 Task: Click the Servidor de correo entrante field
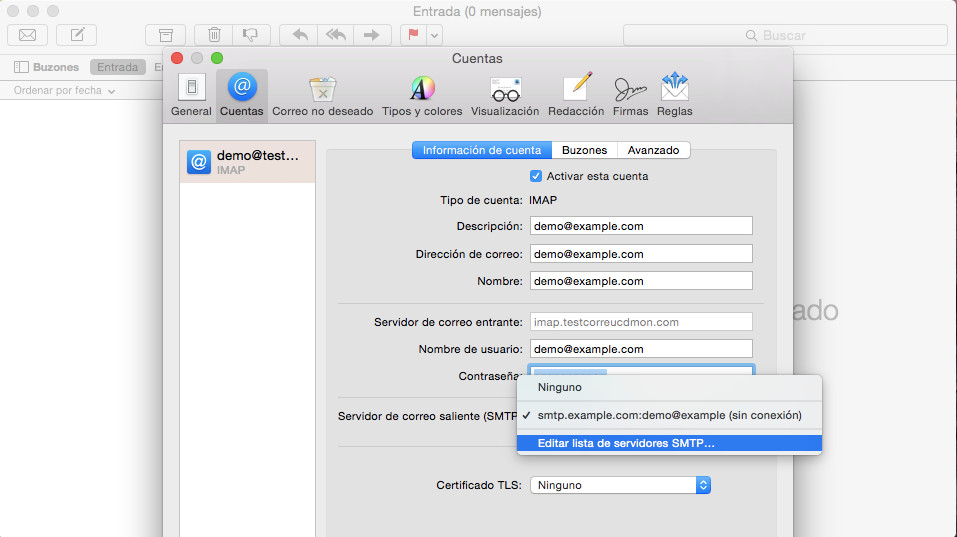[641, 322]
